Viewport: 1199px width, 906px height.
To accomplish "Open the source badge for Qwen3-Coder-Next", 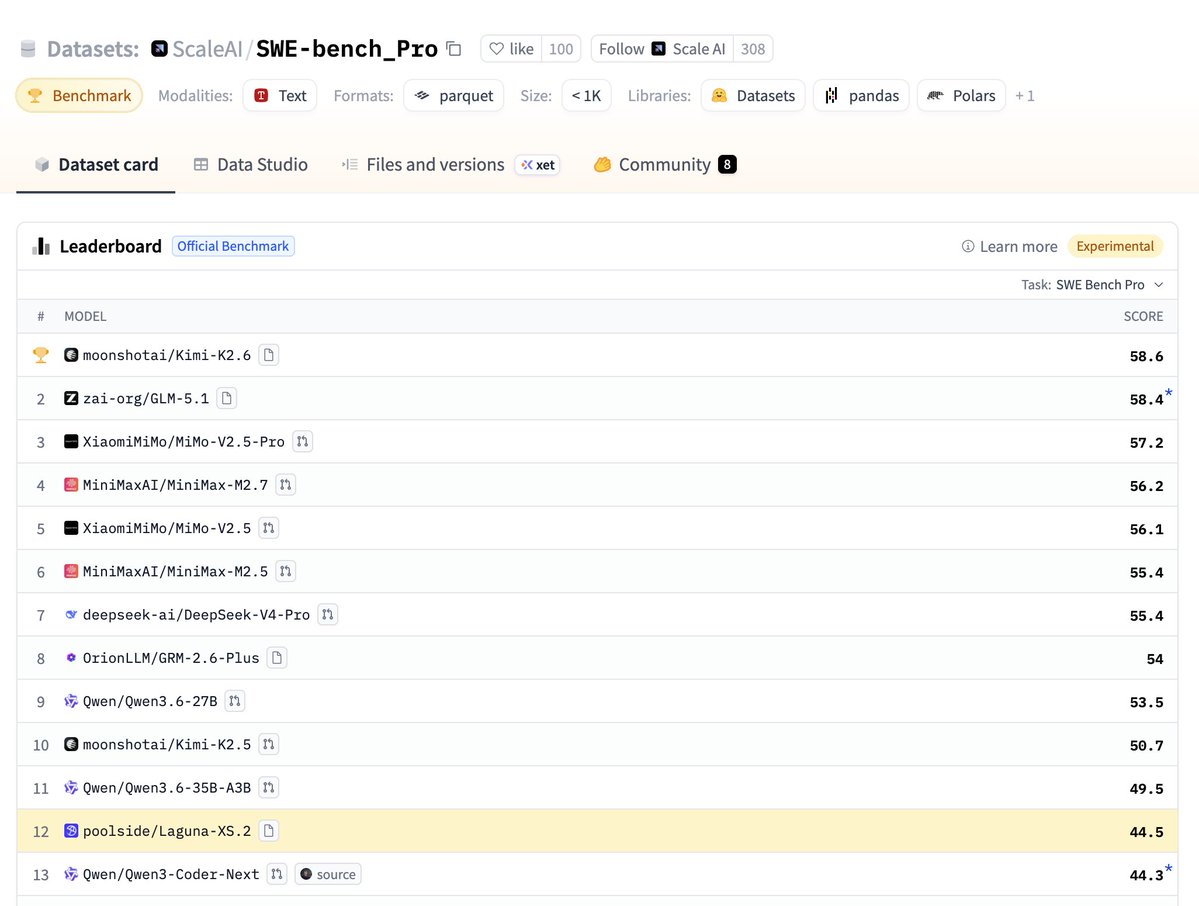I will click(x=328, y=874).
